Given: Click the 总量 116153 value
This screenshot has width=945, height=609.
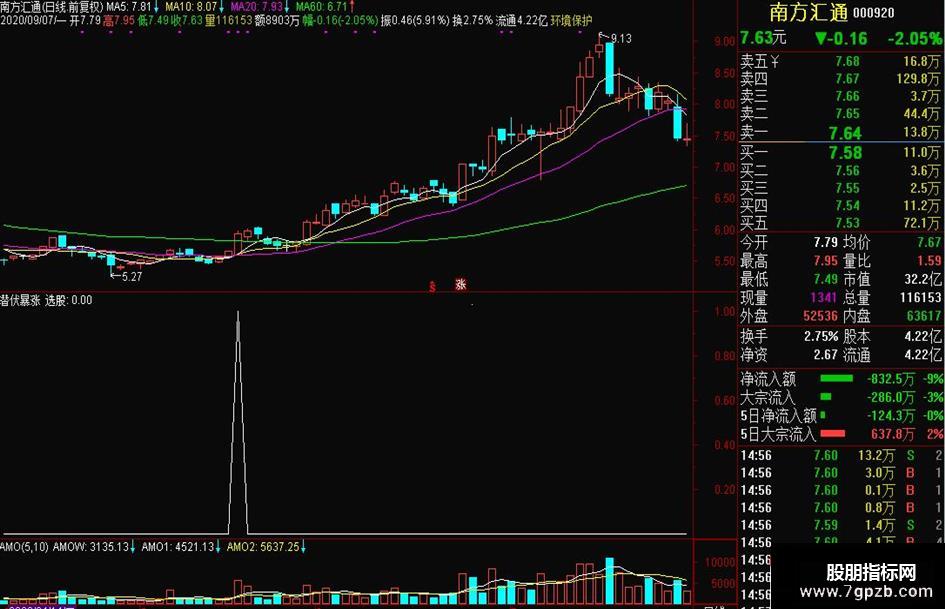Looking at the screenshot, I should [920, 297].
